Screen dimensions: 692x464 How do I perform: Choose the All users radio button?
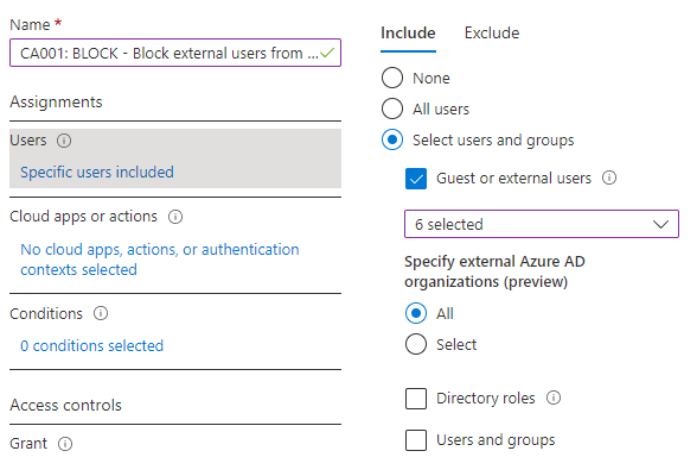(x=392, y=109)
